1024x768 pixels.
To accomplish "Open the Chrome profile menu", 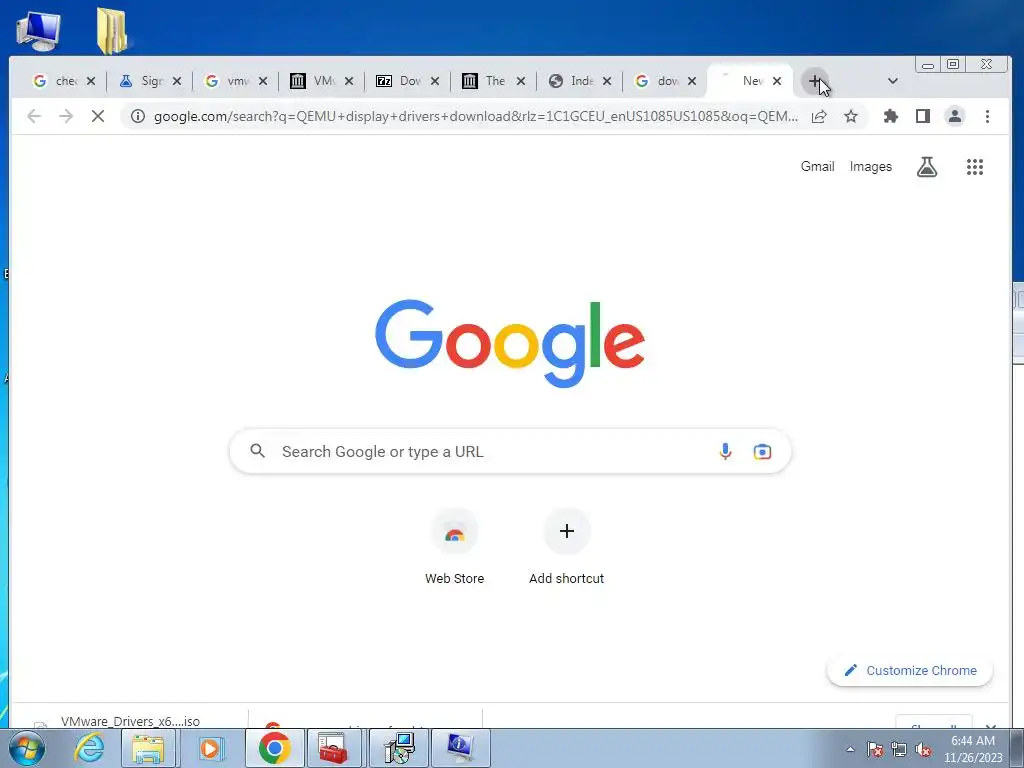I will tap(955, 116).
